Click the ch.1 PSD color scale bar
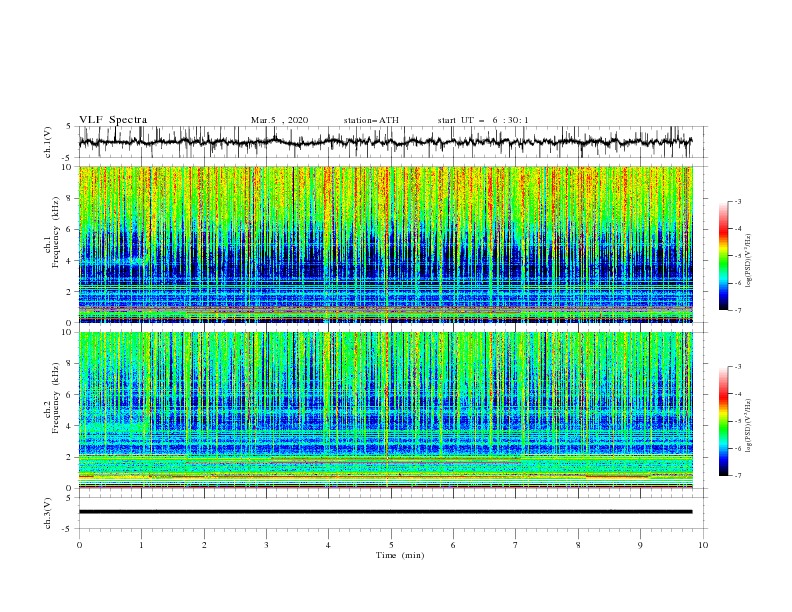The height and width of the screenshot is (612, 792). coord(723,256)
